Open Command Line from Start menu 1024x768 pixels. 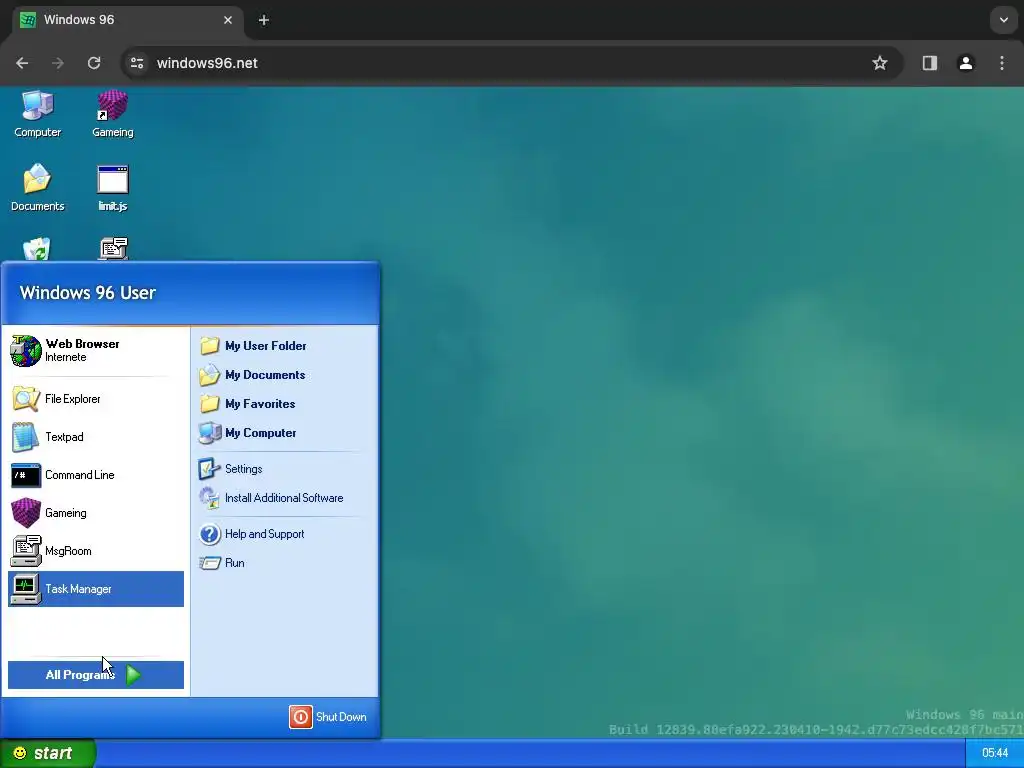click(x=95, y=475)
